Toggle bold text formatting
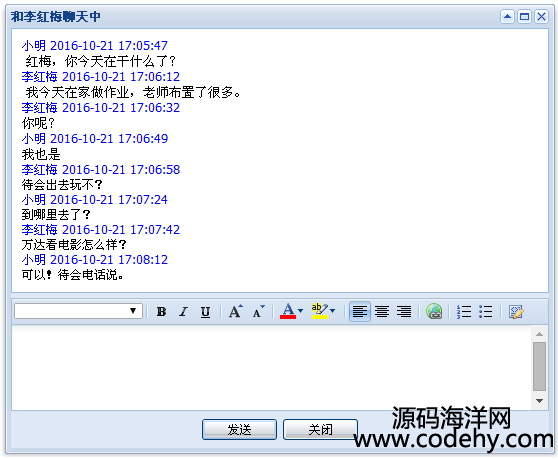Image resolution: width=558 pixels, height=459 pixels. [x=161, y=312]
